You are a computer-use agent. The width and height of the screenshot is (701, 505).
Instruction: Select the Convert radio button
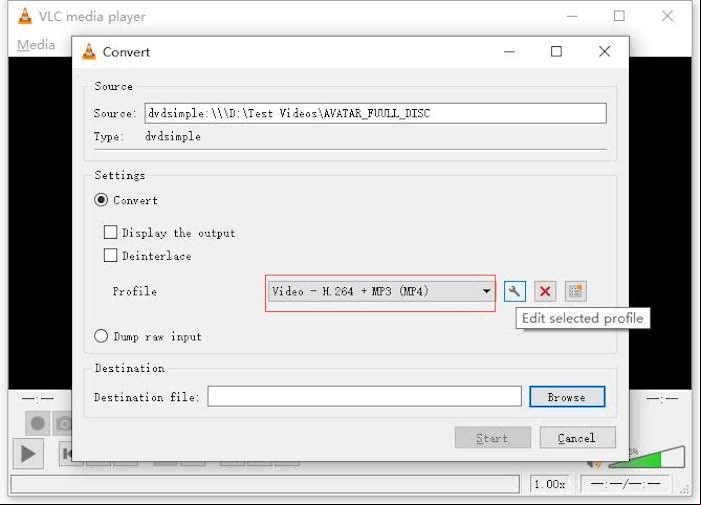click(101, 200)
